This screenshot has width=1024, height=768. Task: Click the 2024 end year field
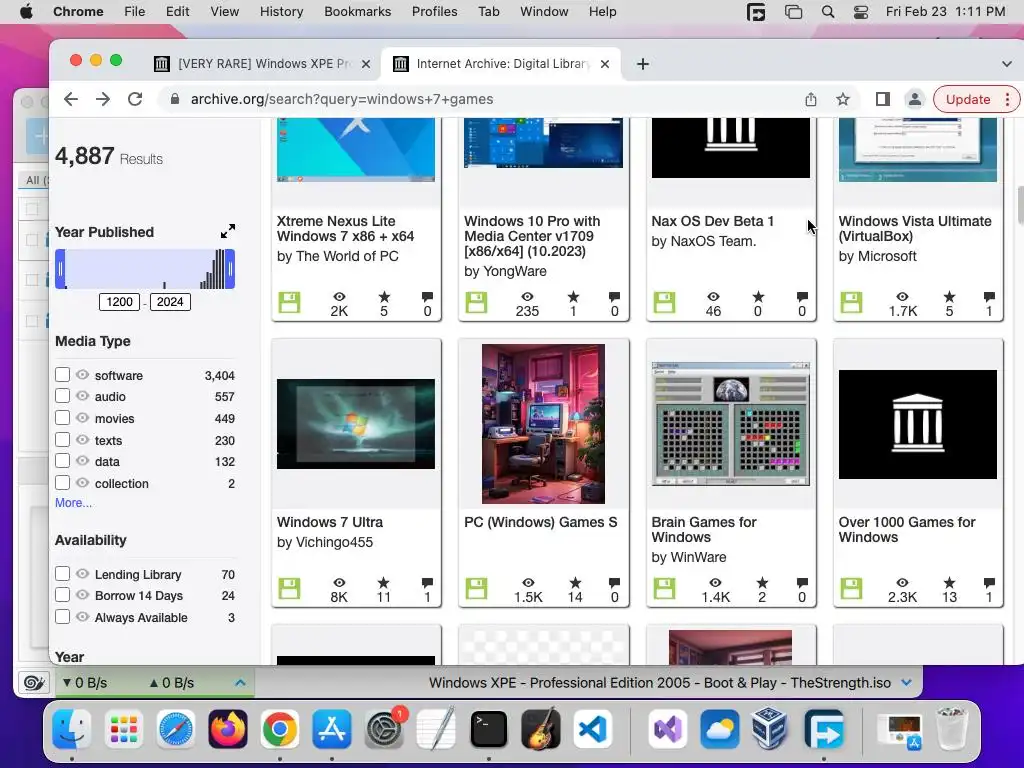(170, 302)
